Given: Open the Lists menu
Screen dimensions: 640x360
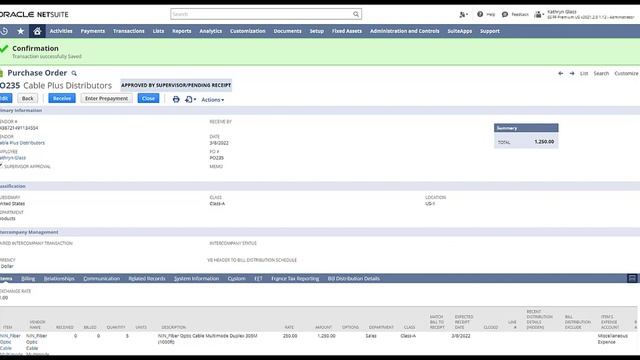Looking at the screenshot, I should [x=158, y=31].
